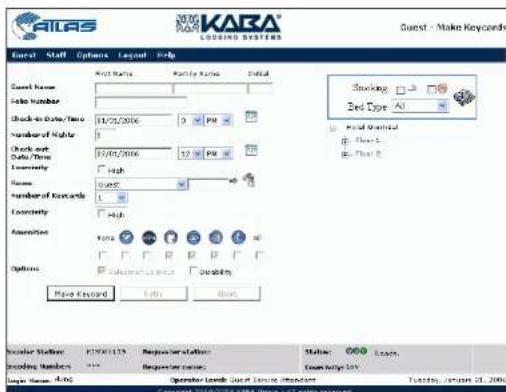Click the check-out date field
506x392 pixels.
click(134, 154)
